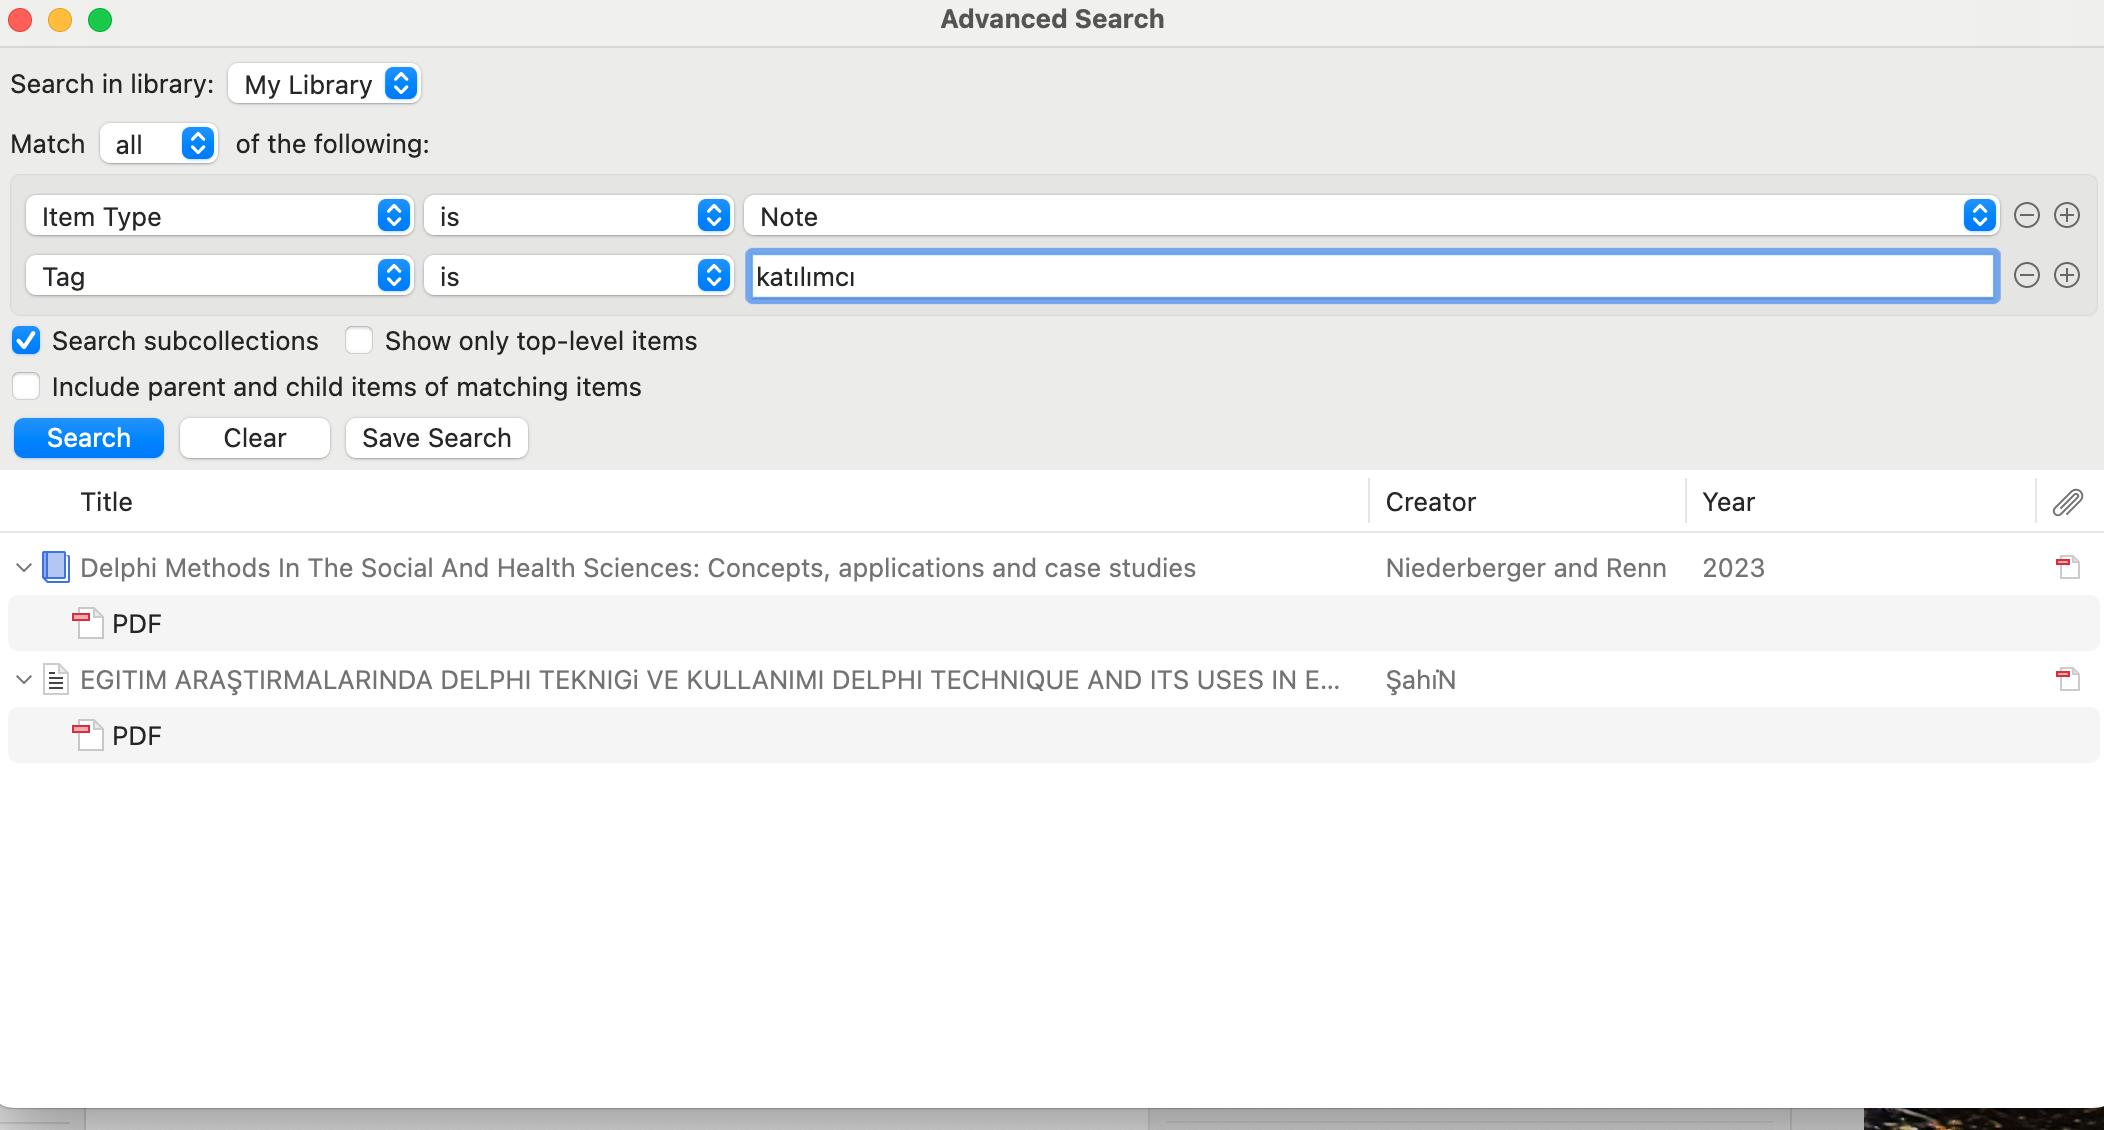Add condition after Item Type row
The width and height of the screenshot is (2104, 1130).
pos(2066,216)
